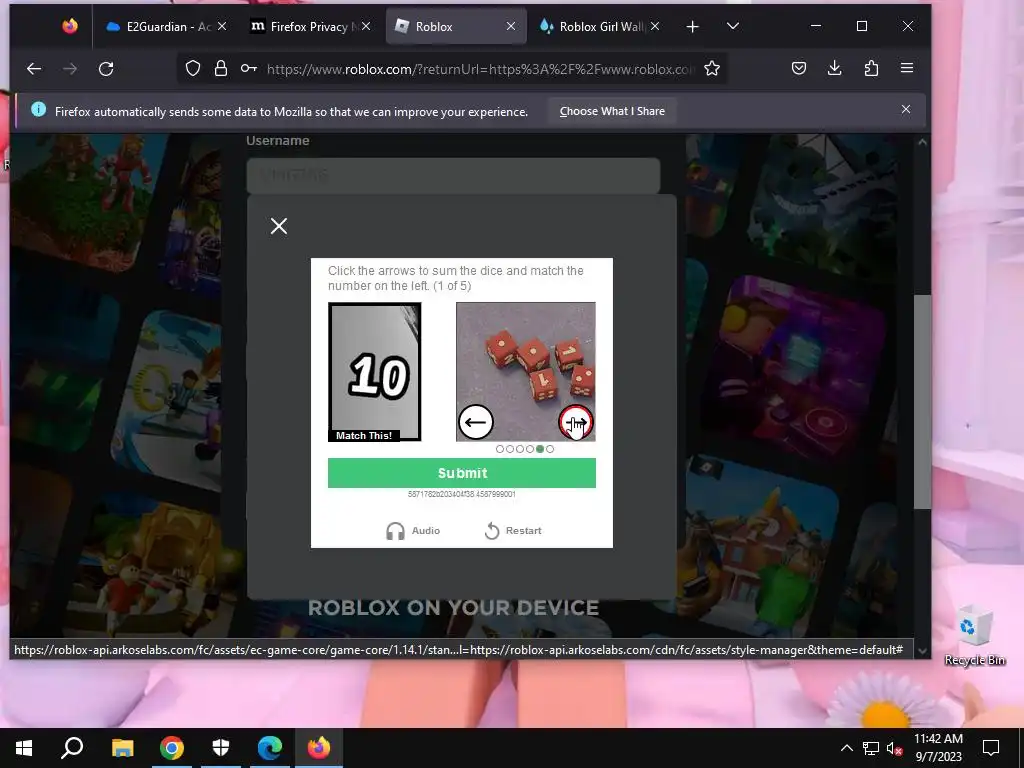
Task: Click the roblox.com URL address bar
Action: (480, 69)
